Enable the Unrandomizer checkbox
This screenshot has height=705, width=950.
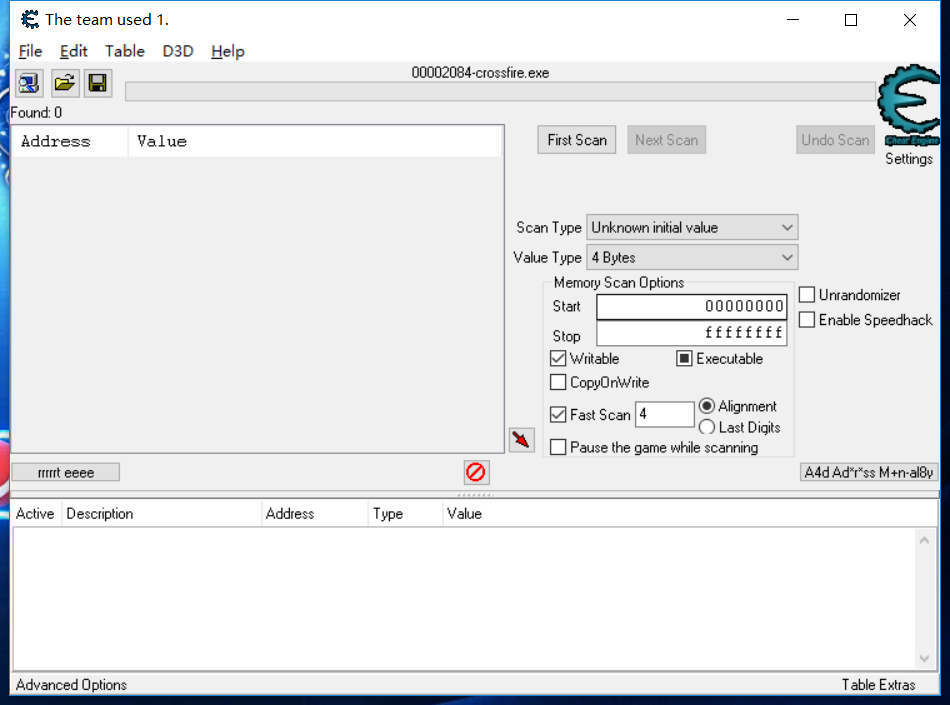tap(806, 295)
